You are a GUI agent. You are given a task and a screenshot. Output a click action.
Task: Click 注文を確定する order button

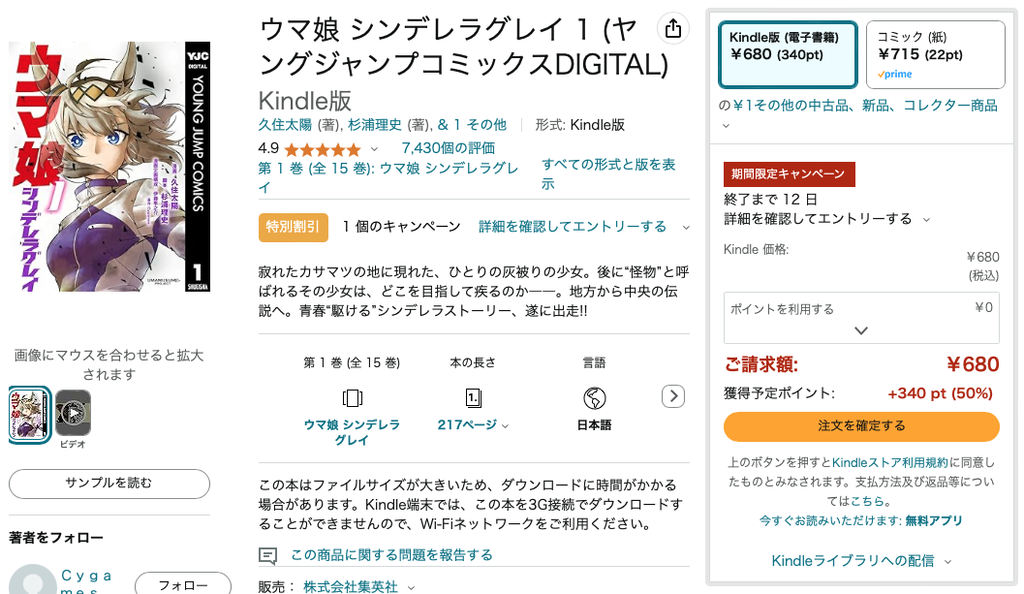(861, 426)
